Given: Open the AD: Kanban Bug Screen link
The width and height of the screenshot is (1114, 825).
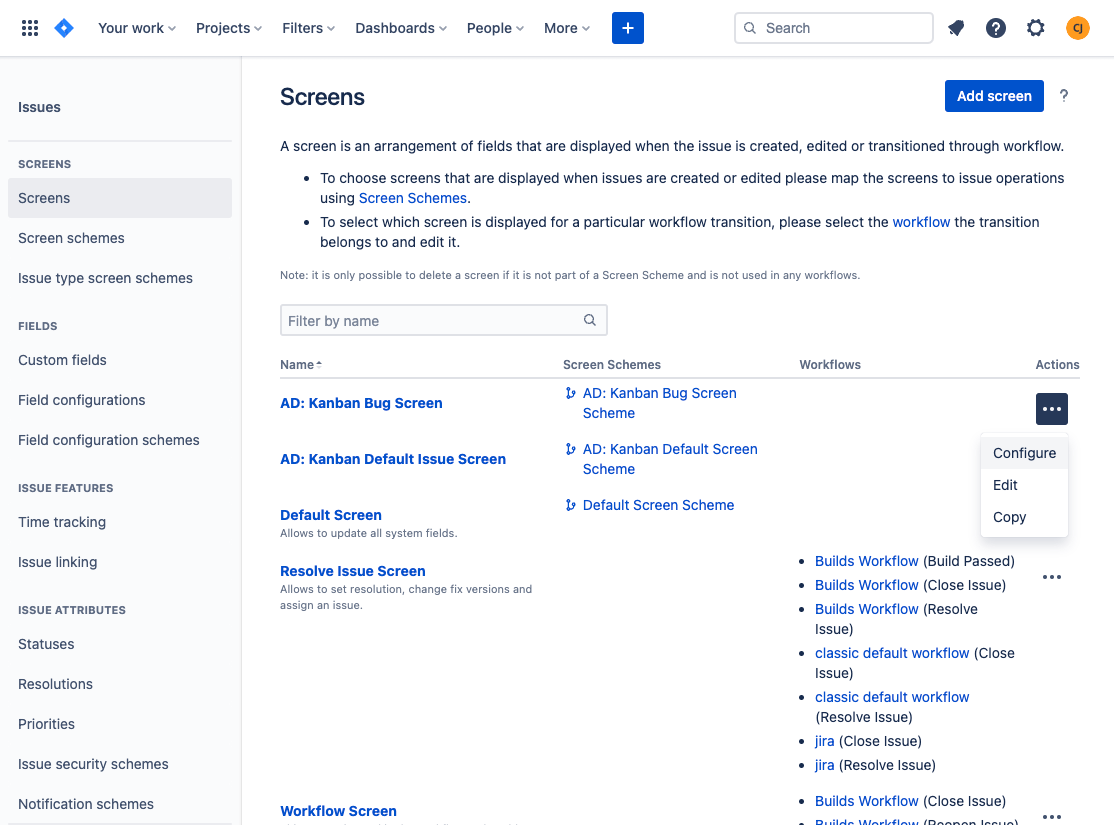Looking at the screenshot, I should 361,403.
